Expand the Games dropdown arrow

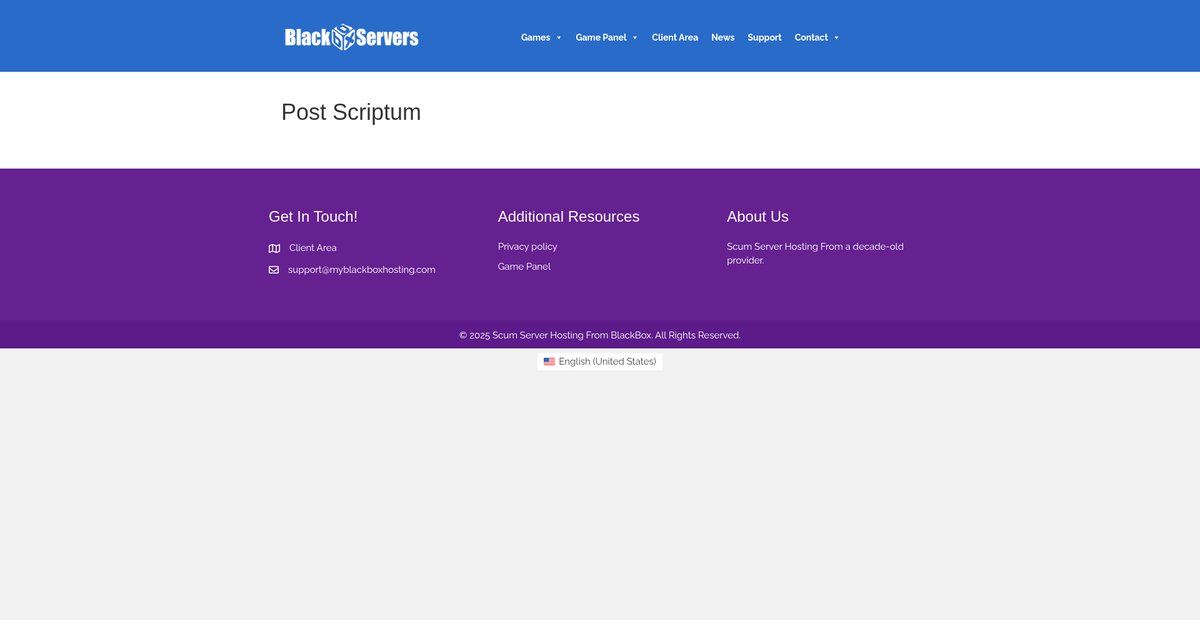click(x=559, y=38)
